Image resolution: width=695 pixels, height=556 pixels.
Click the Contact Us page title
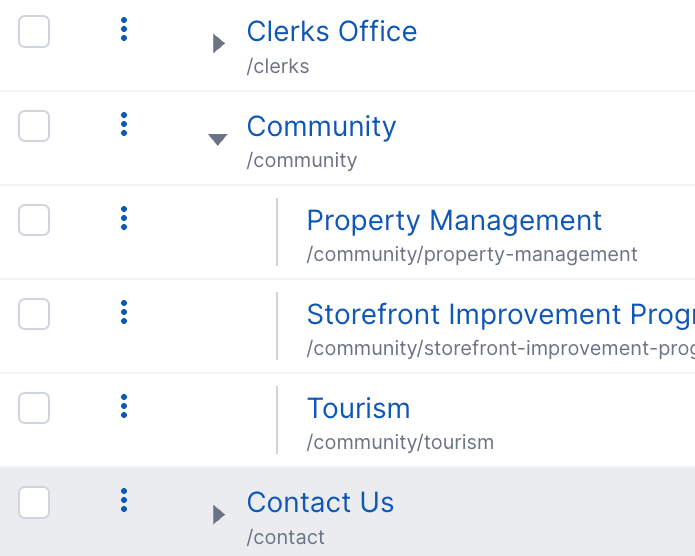[320, 502]
